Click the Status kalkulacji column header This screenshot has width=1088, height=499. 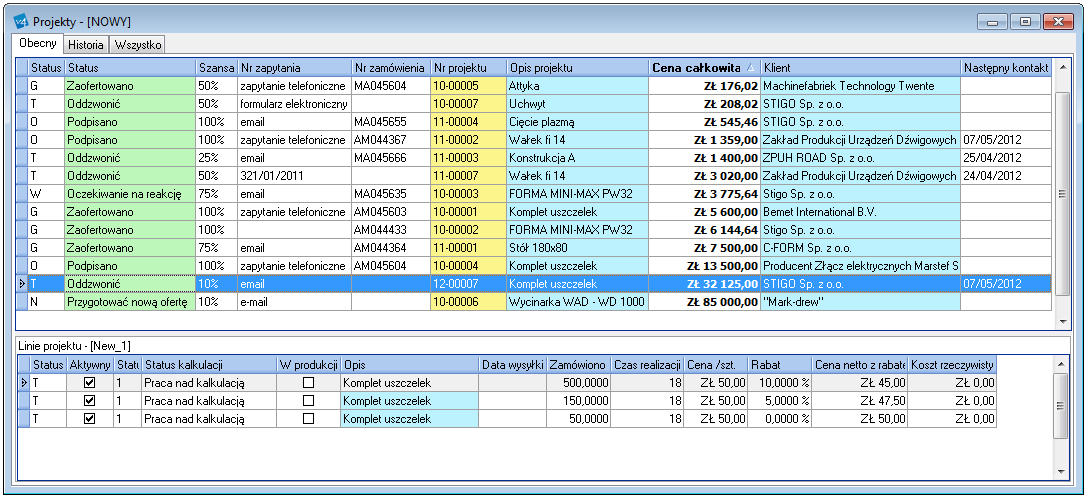(x=209, y=364)
